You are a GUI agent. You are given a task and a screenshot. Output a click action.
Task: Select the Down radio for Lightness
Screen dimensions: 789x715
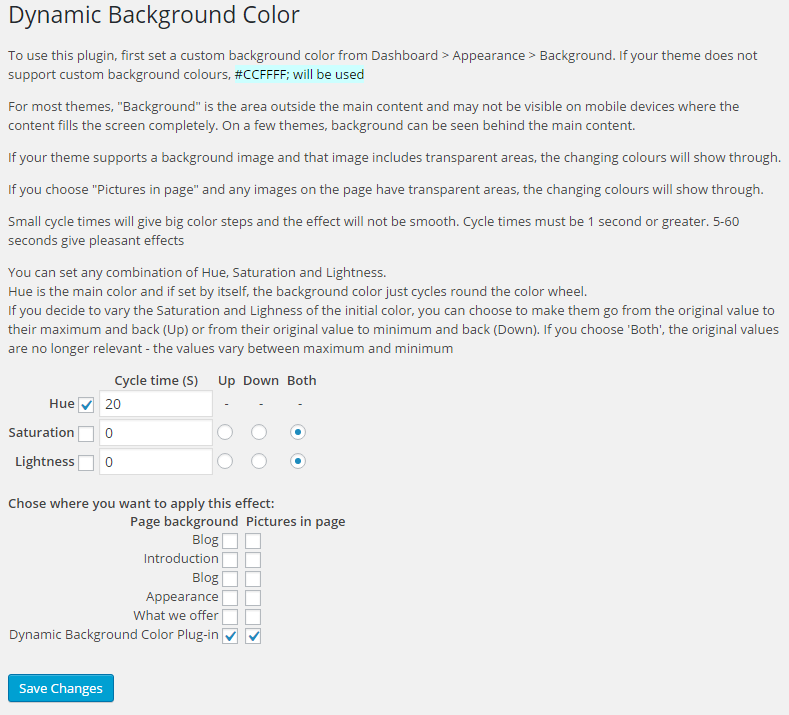tap(259, 462)
